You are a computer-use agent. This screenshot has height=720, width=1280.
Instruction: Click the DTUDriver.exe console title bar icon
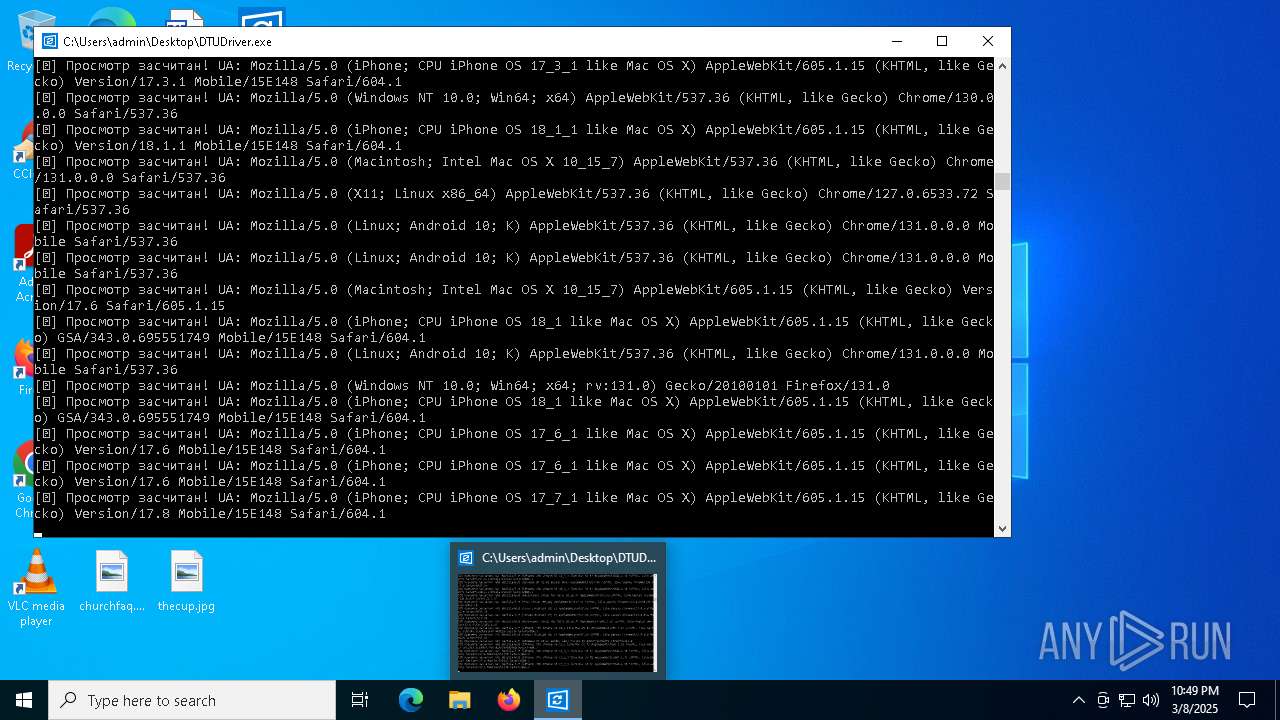pyautogui.click(x=49, y=41)
